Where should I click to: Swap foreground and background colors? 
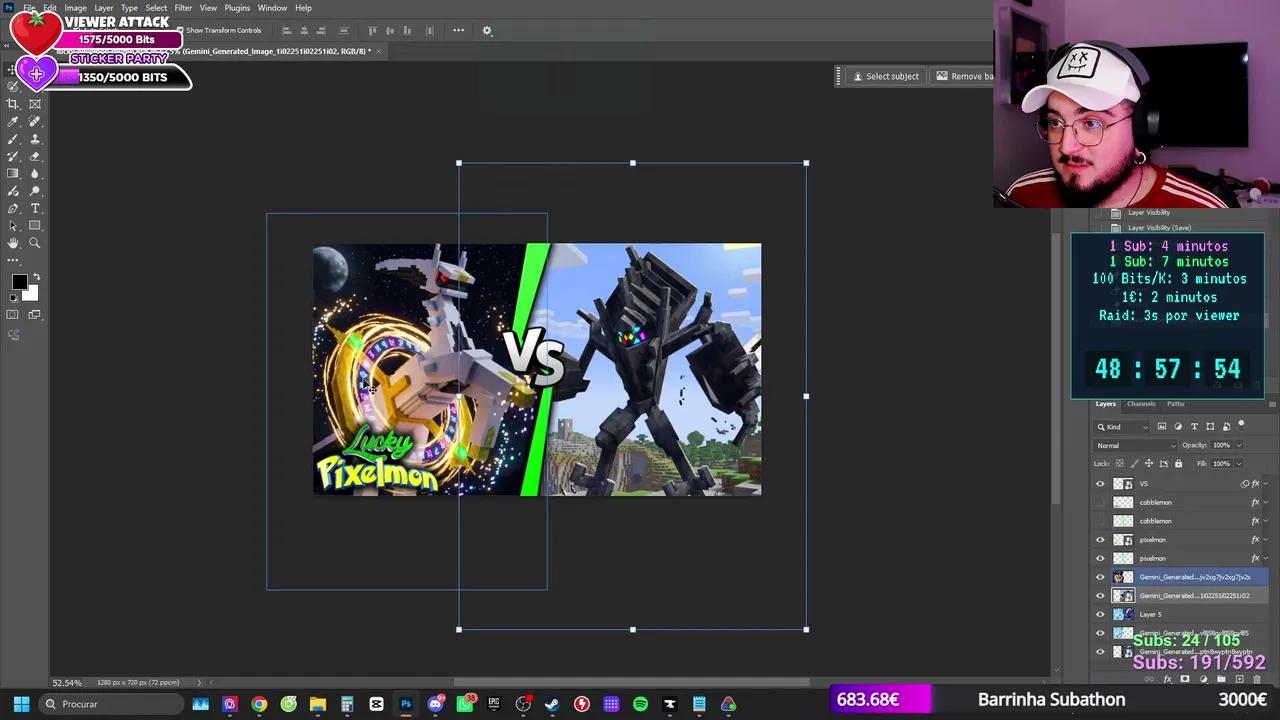[36, 277]
